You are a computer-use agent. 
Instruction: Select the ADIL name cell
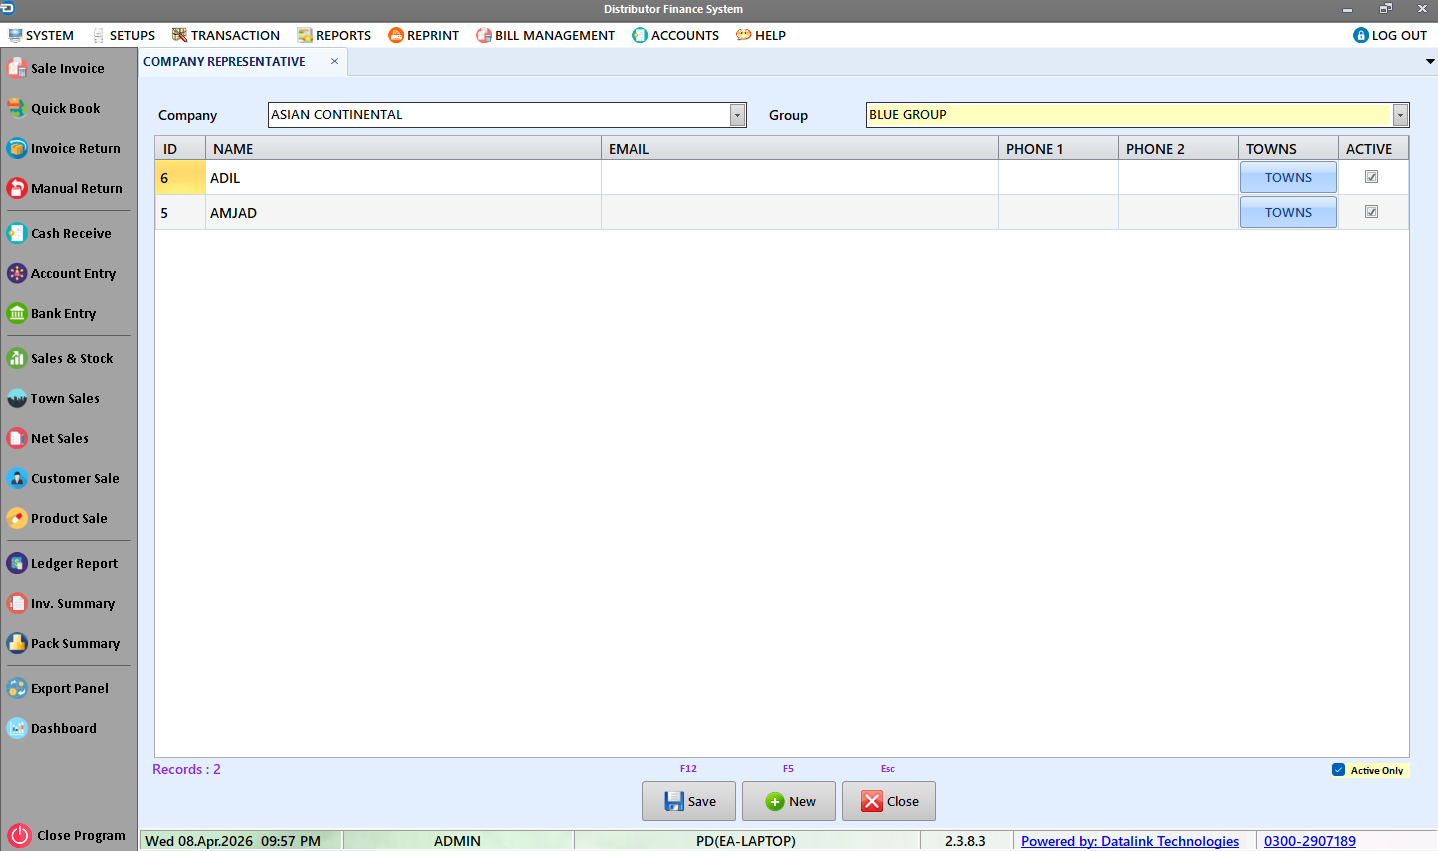pyautogui.click(x=403, y=178)
